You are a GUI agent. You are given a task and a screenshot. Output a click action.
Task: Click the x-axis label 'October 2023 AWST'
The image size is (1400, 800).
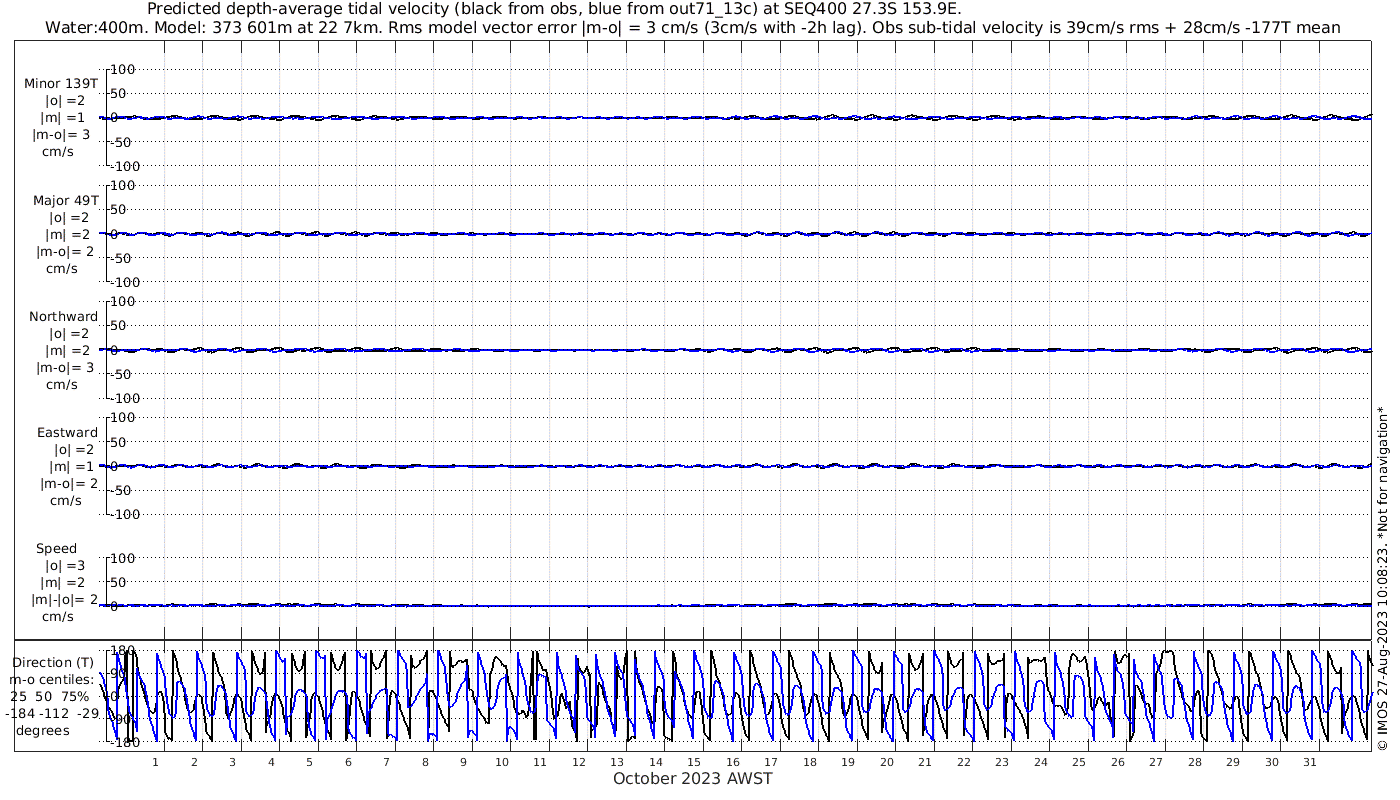coord(693,778)
